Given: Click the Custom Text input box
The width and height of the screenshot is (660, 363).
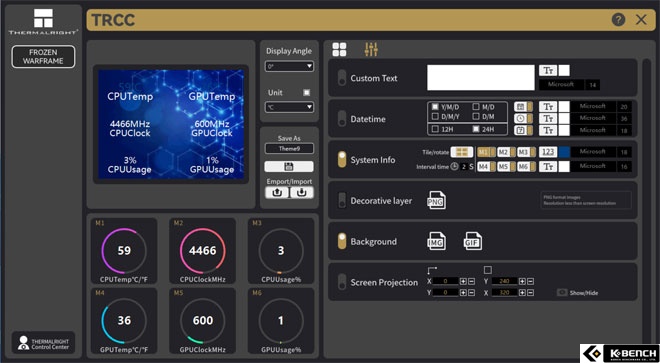Looking at the screenshot, I should click(x=481, y=77).
